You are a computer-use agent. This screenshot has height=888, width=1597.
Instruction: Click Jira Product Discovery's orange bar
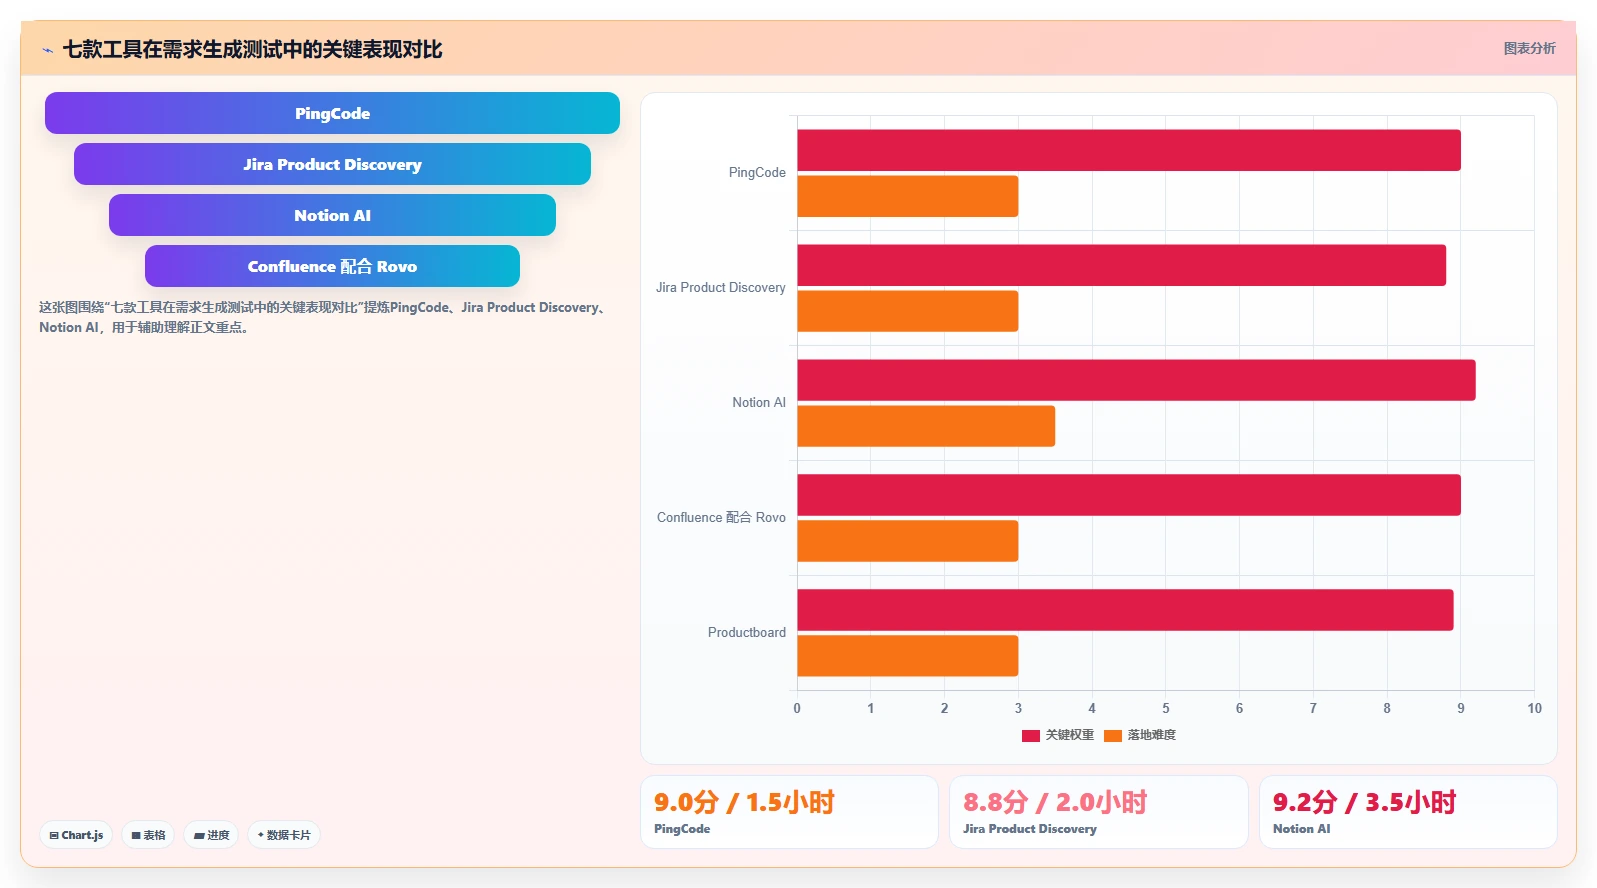[x=907, y=311]
